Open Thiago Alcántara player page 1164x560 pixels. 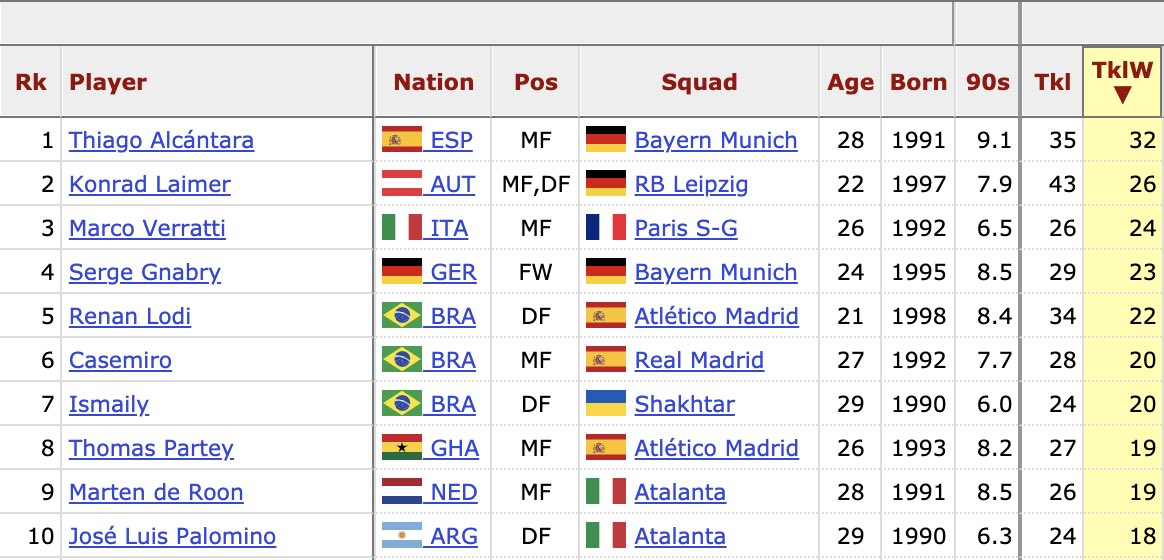coord(161,140)
